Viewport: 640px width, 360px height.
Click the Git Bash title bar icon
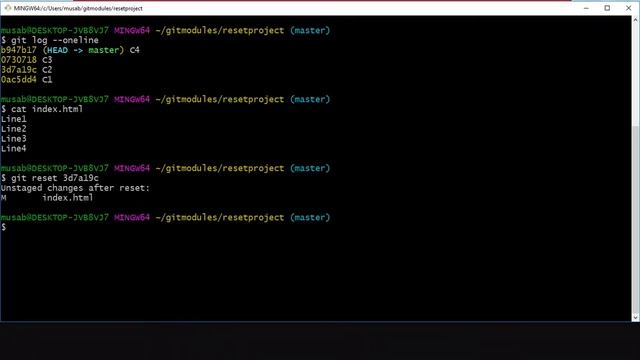(x=8, y=8)
